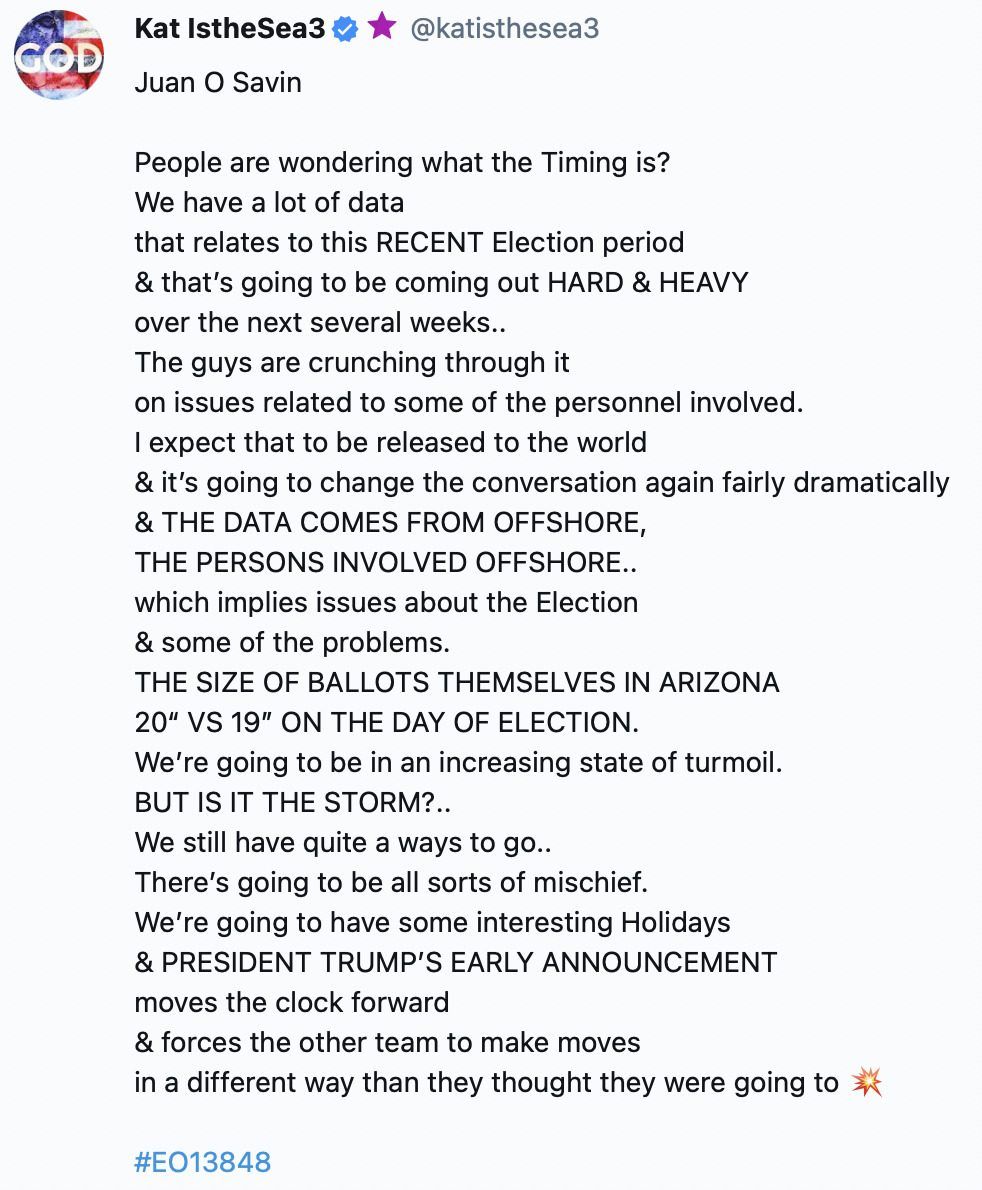The height and width of the screenshot is (1190, 982).
Task: Click "The guys are crunching through it"
Action: point(352,362)
